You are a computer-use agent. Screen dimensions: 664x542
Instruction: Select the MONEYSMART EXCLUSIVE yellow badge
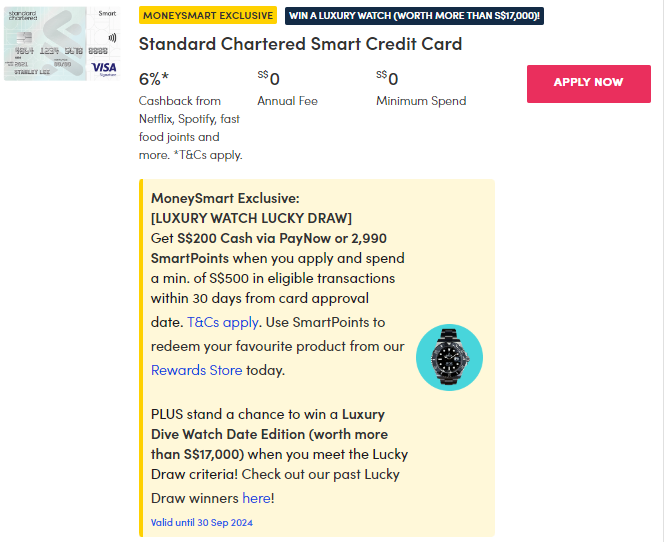(x=208, y=16)
